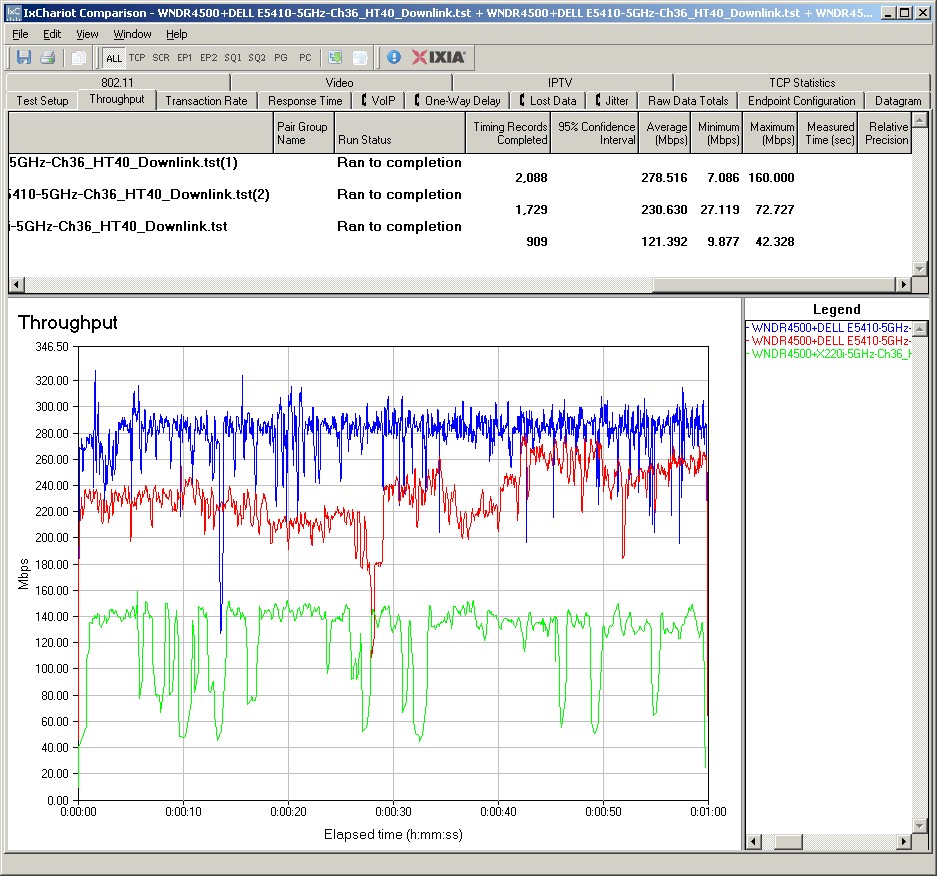Click the green legend entry WNDR4500+X220i
This screenshot has width=937, height=876.
coord(829,354)
